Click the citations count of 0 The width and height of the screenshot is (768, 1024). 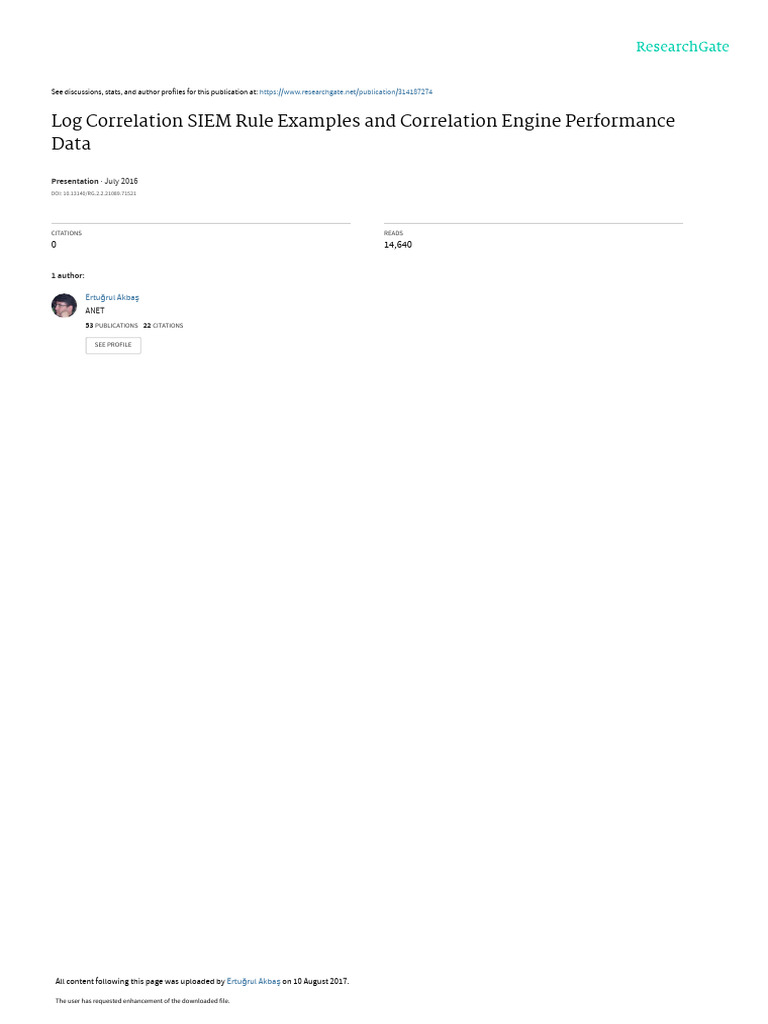tap(54, 245)
